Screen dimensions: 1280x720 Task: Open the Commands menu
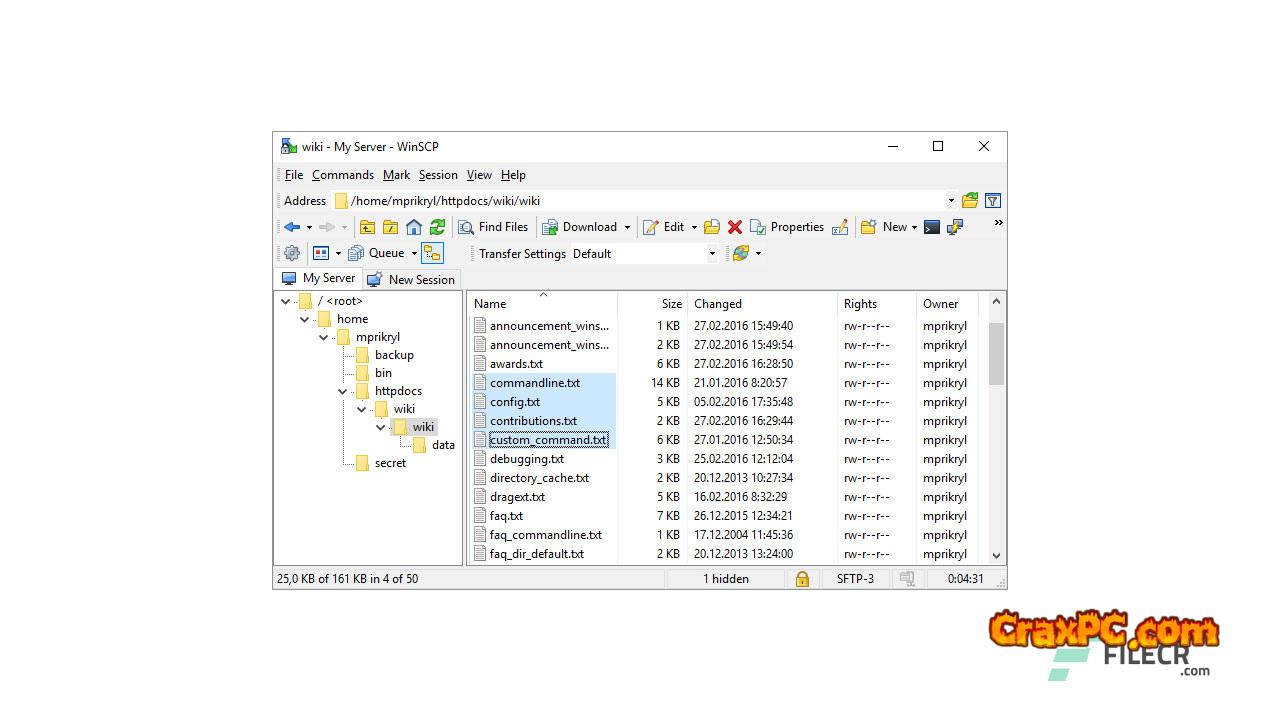click(x=342, y=175)
